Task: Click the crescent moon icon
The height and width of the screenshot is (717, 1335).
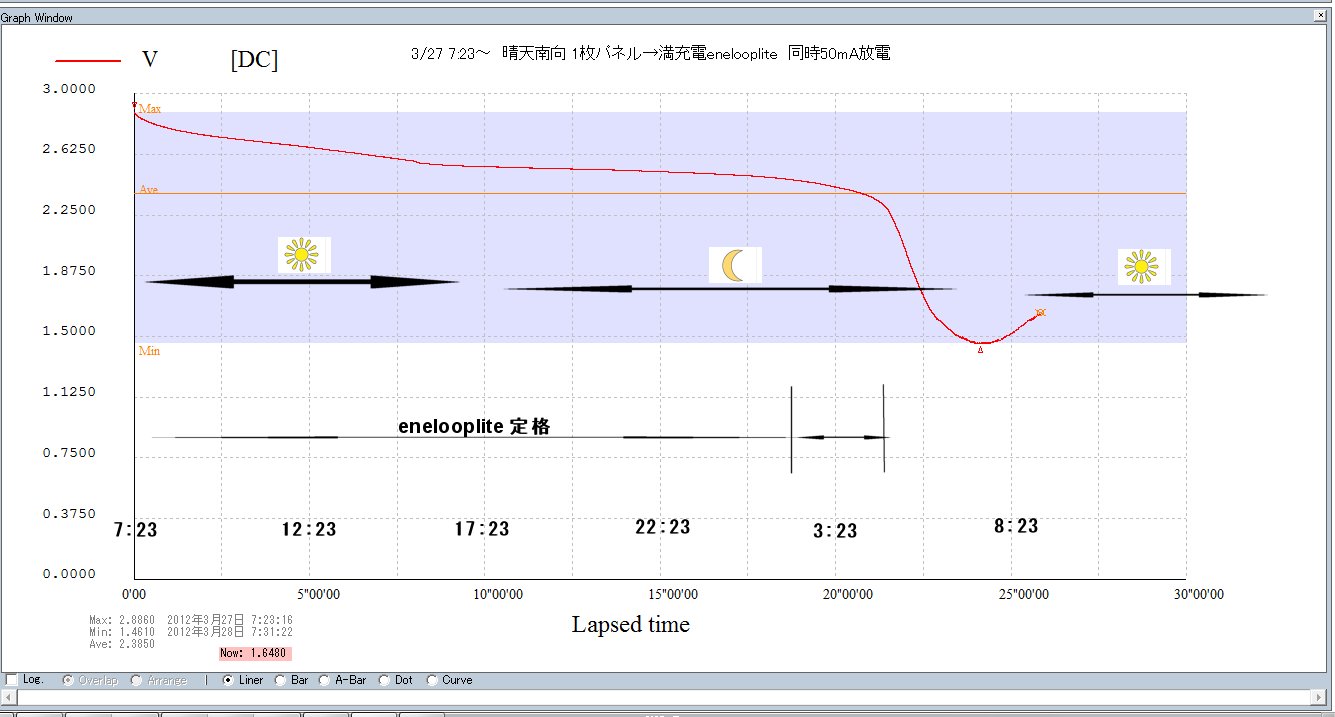Action: point(735,265)
